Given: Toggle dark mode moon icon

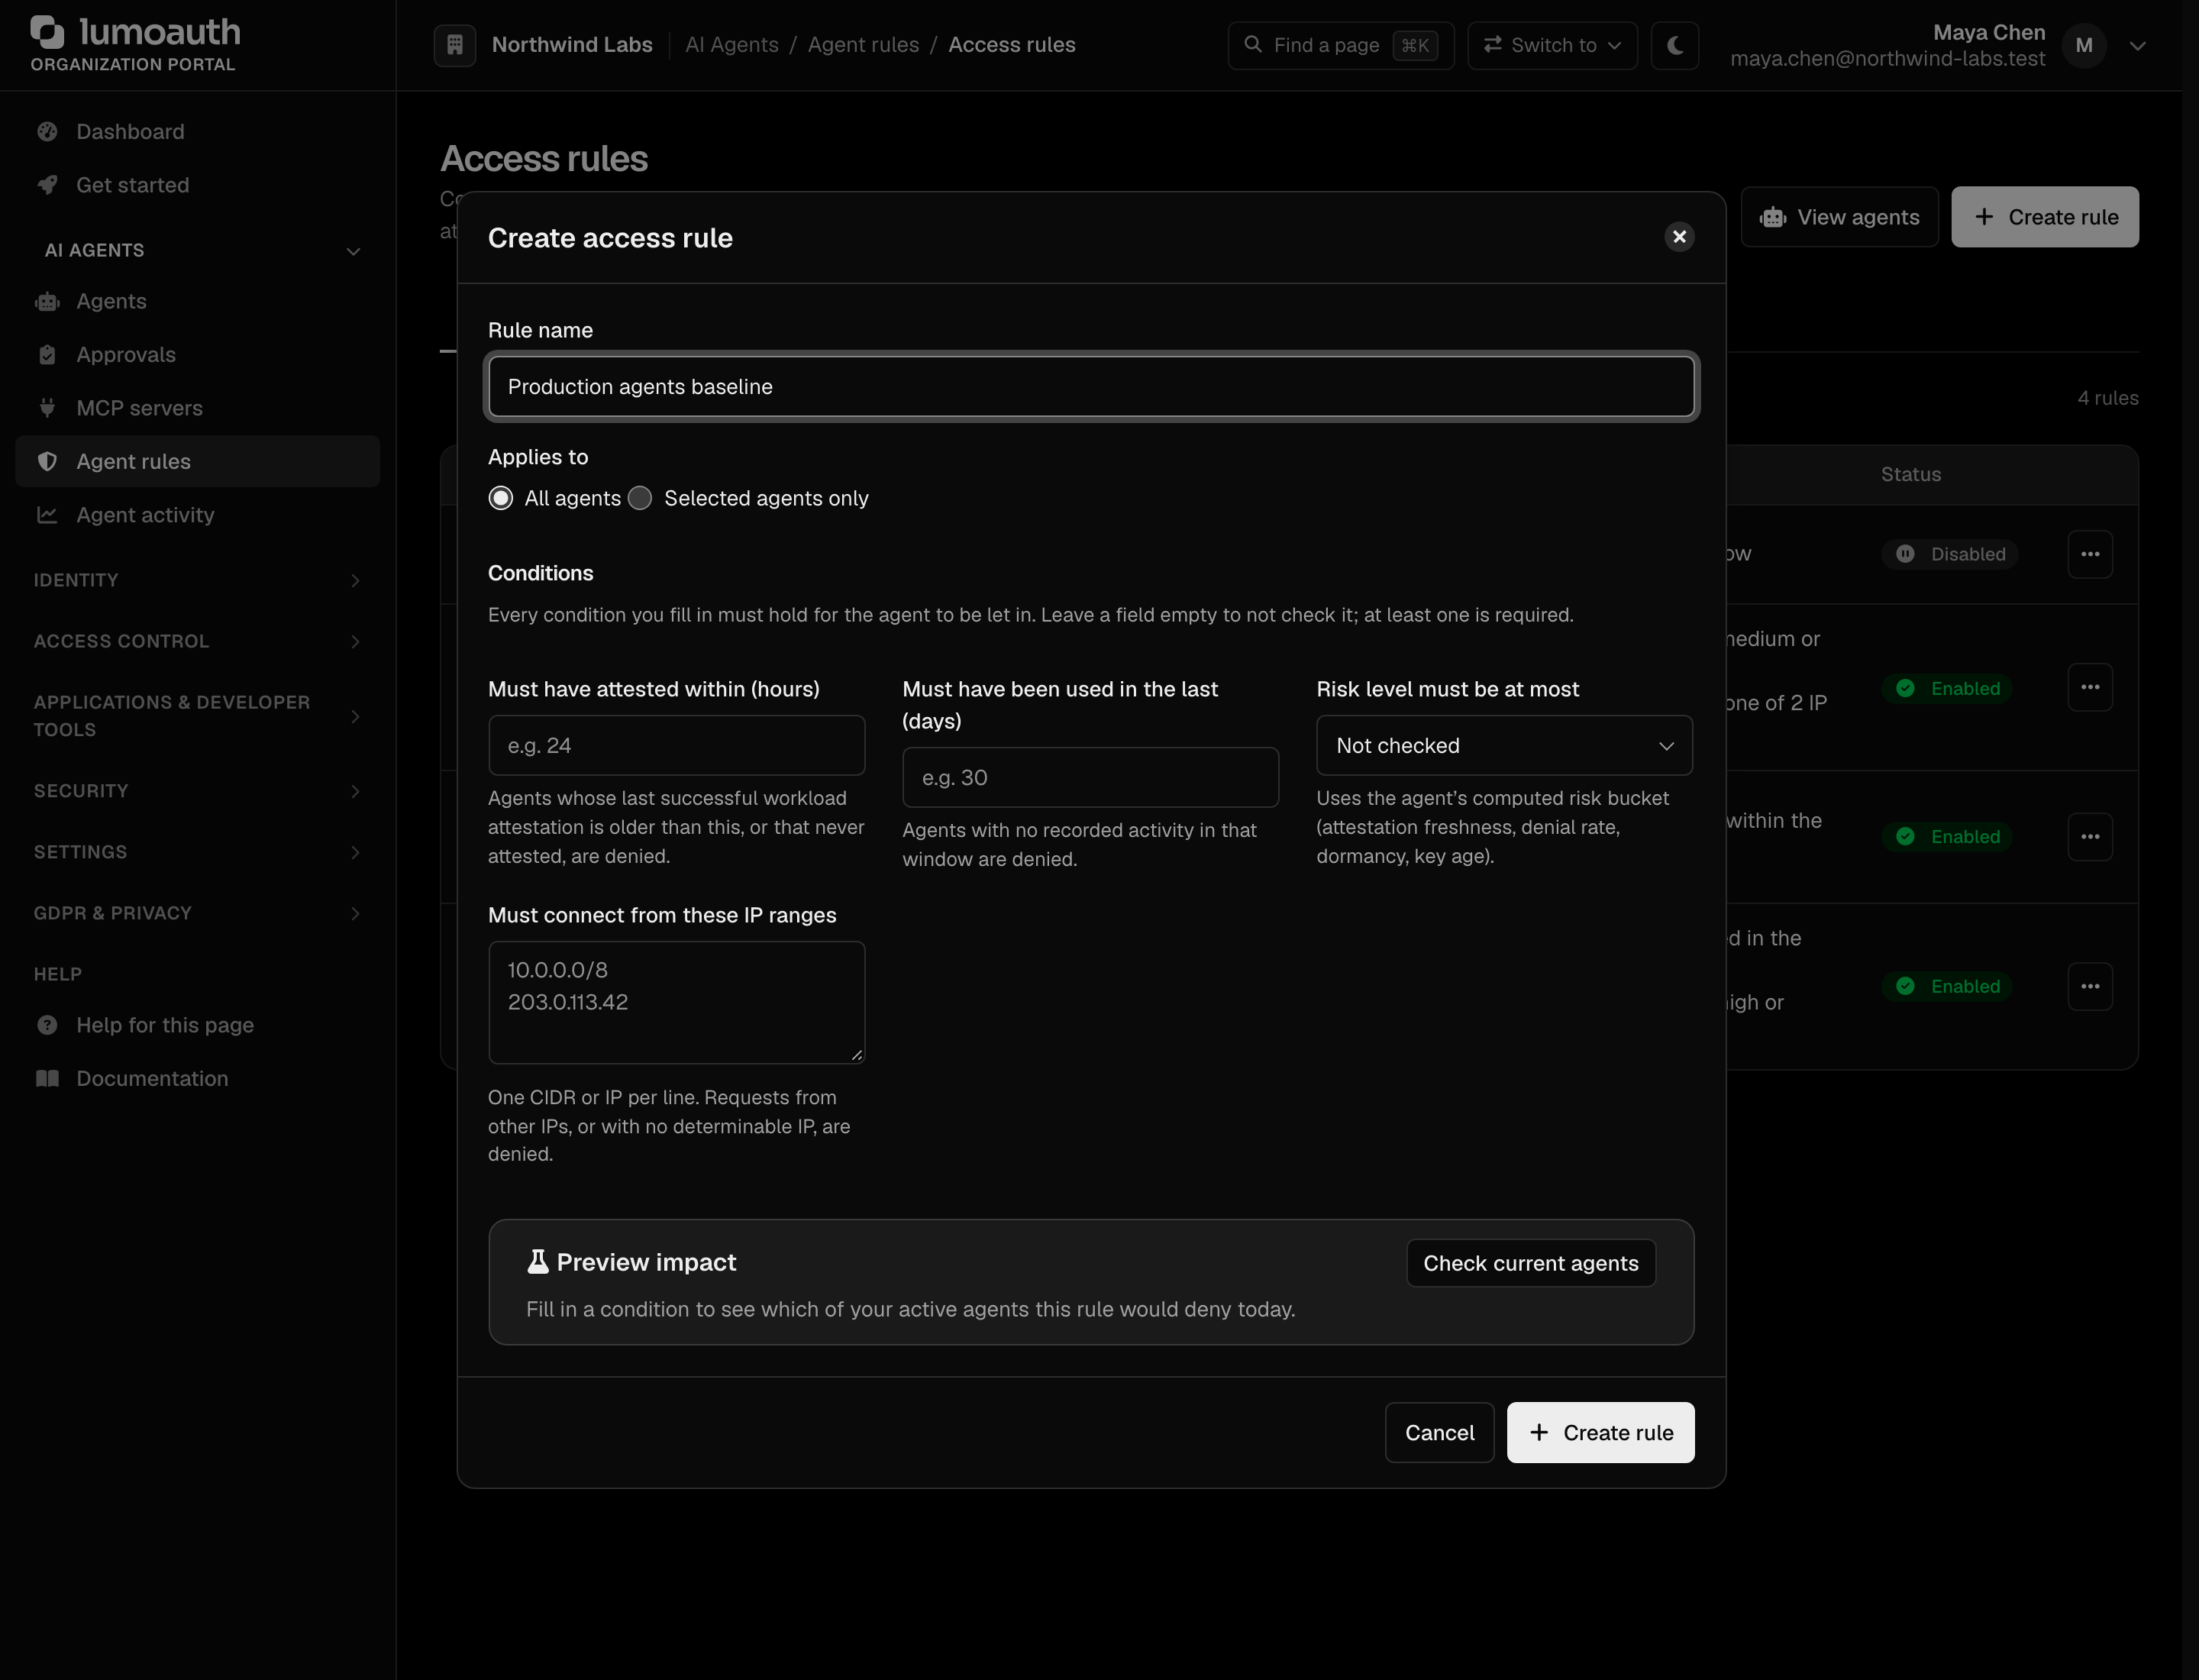Looking at the screenshot, I should click(1675, 45).
